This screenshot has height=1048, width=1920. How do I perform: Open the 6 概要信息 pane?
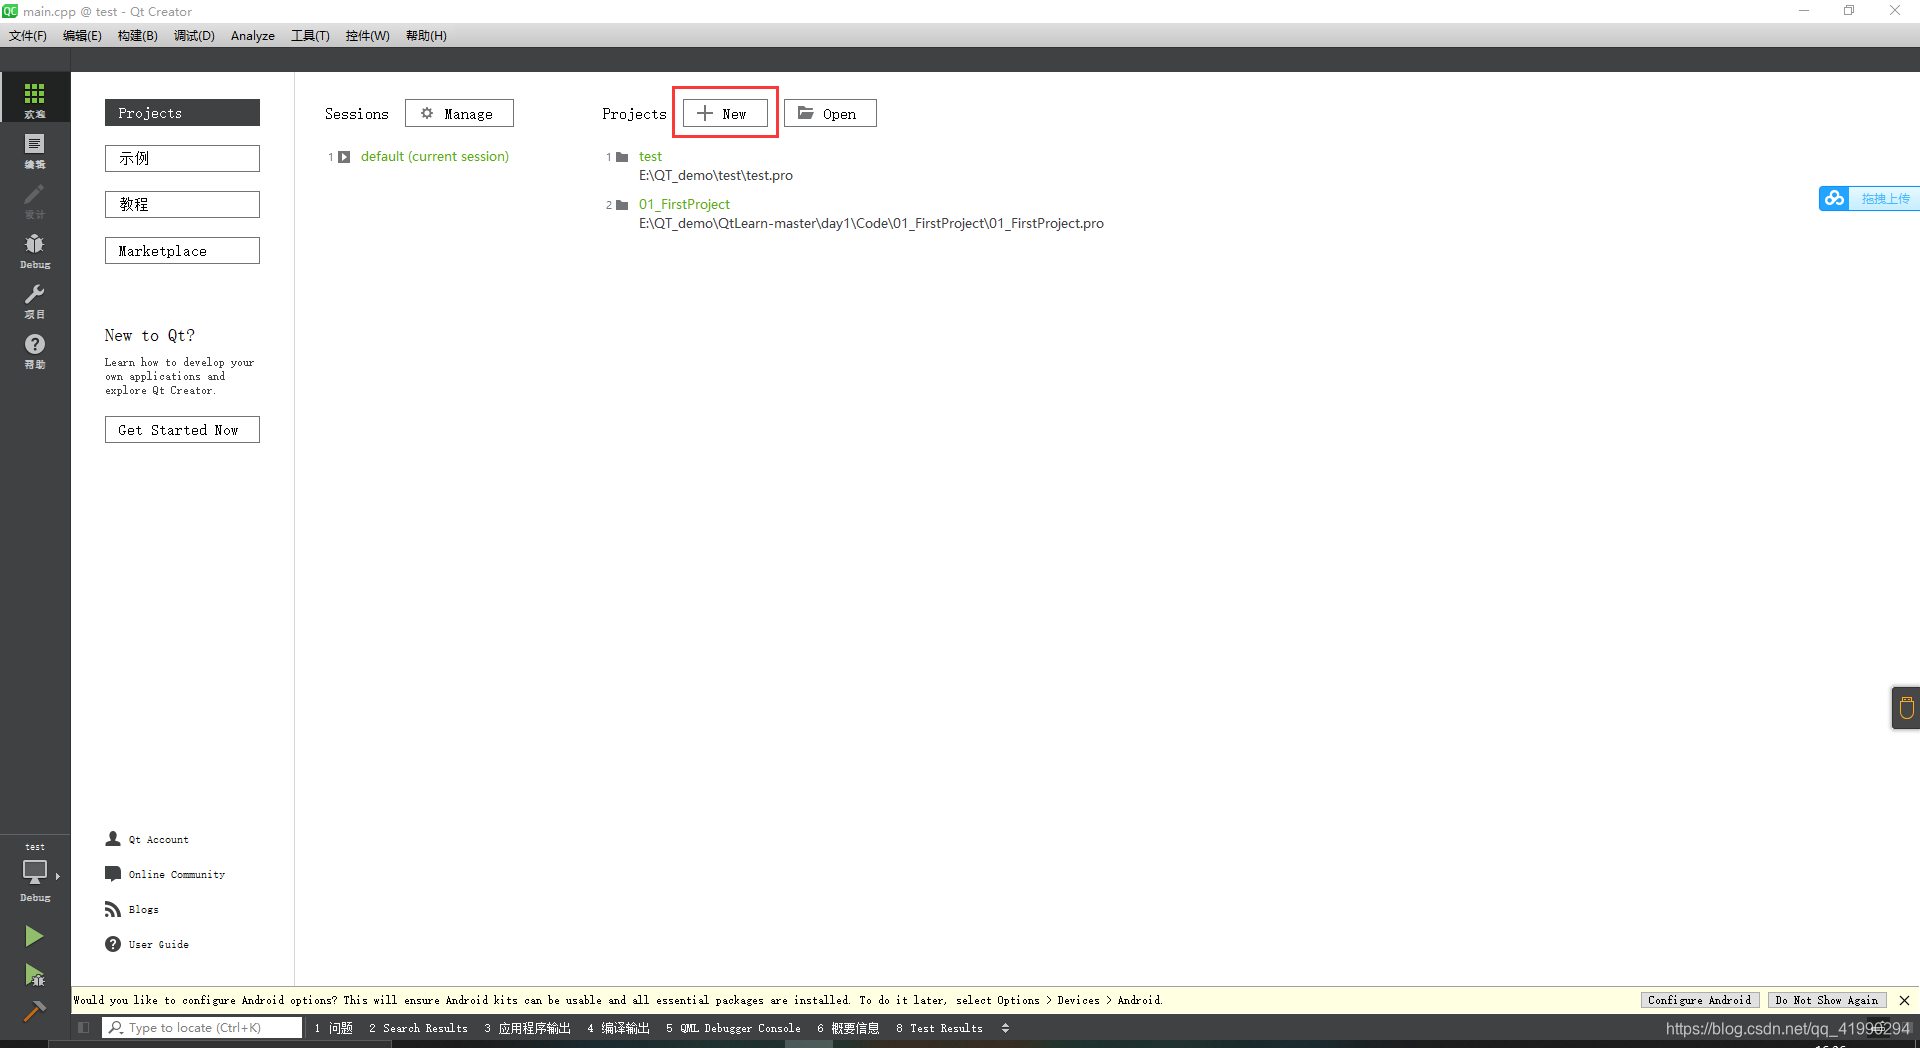click(x=848, y=1028)
